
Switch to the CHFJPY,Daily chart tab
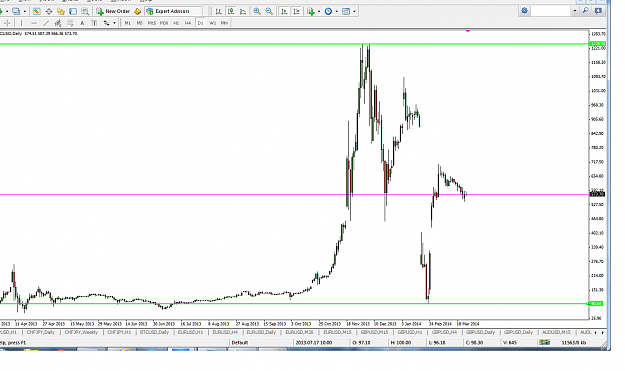[40, 332]
